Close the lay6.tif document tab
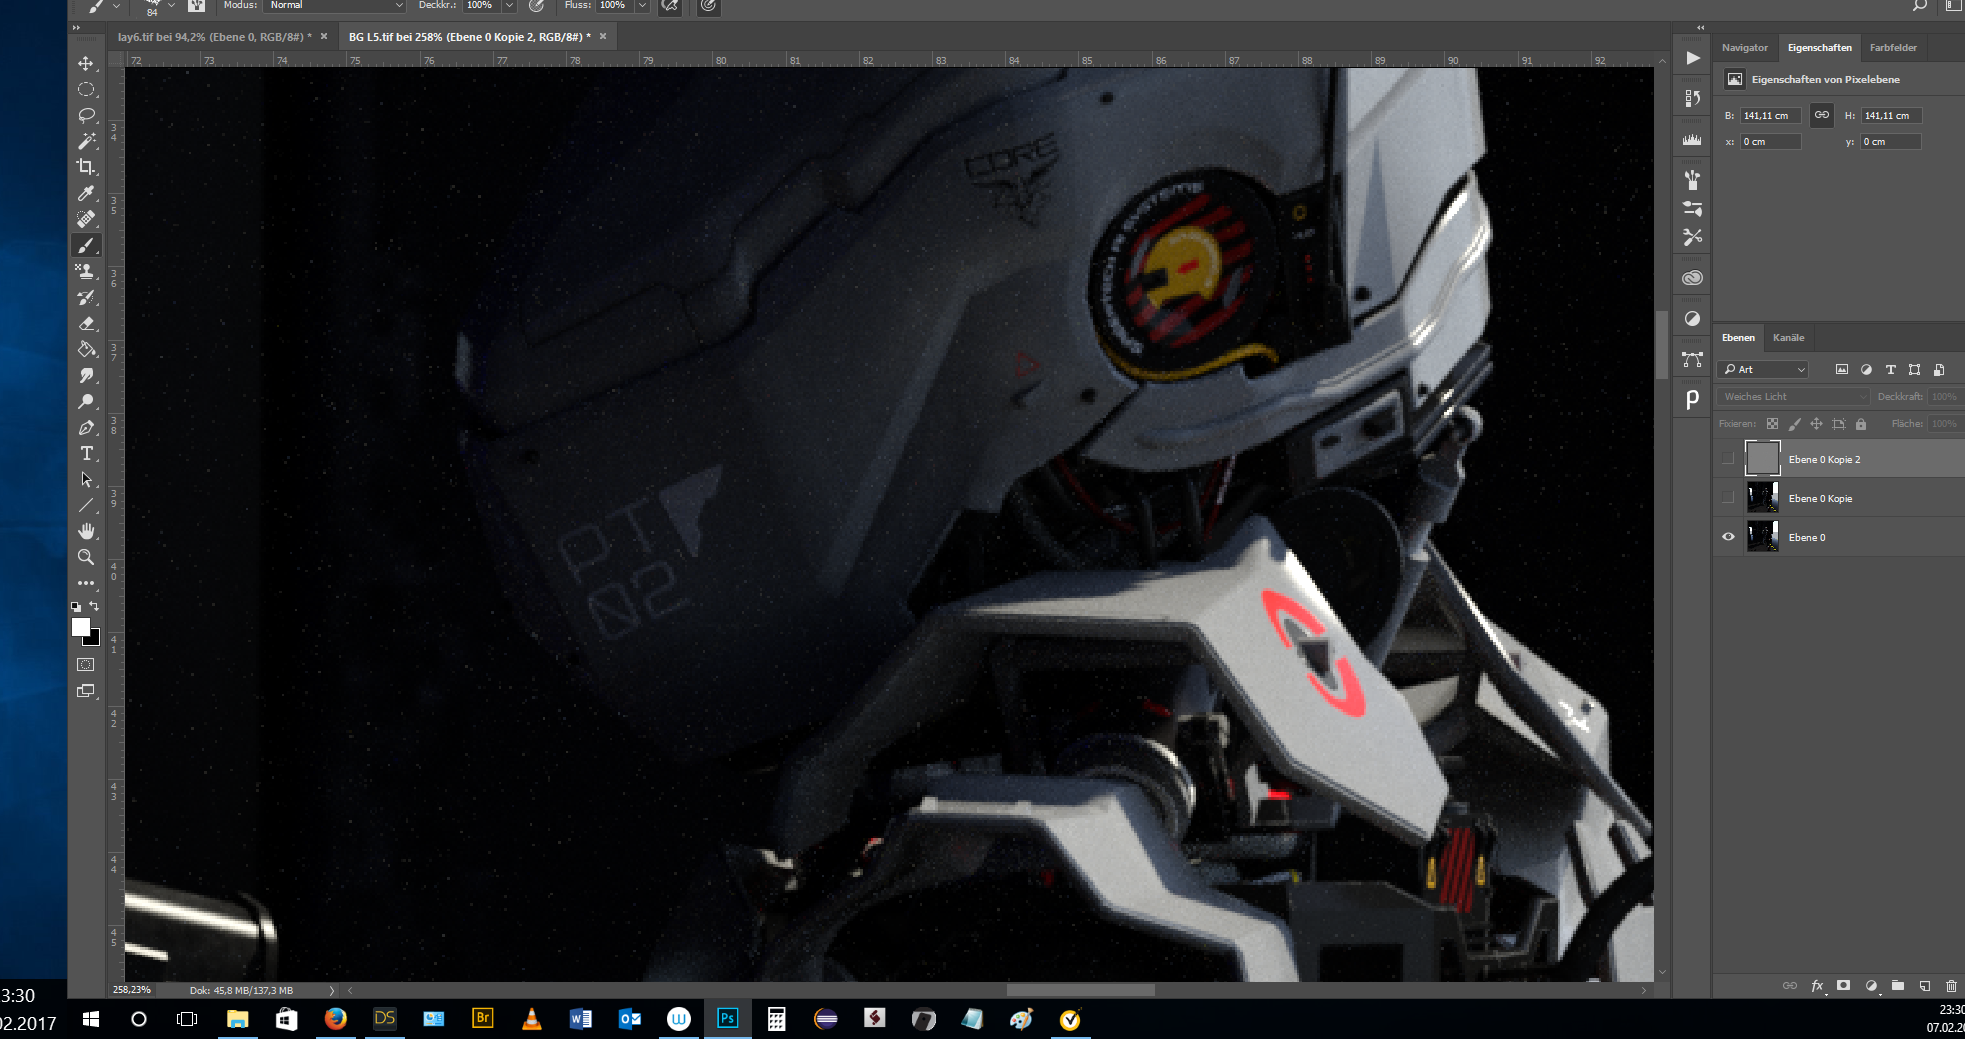Screen dimensions: 1965x1039 pos(324,36)
